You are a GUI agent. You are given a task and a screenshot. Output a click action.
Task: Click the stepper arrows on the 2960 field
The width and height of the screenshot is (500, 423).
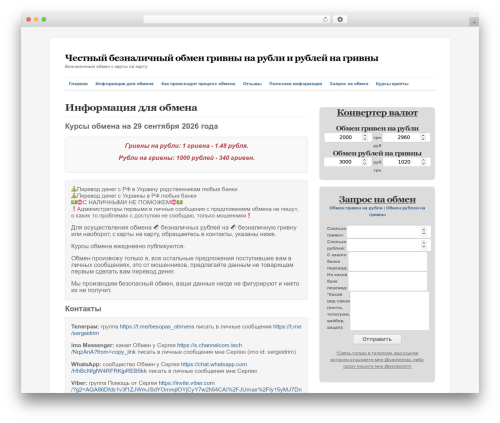[x=423, y=137]
